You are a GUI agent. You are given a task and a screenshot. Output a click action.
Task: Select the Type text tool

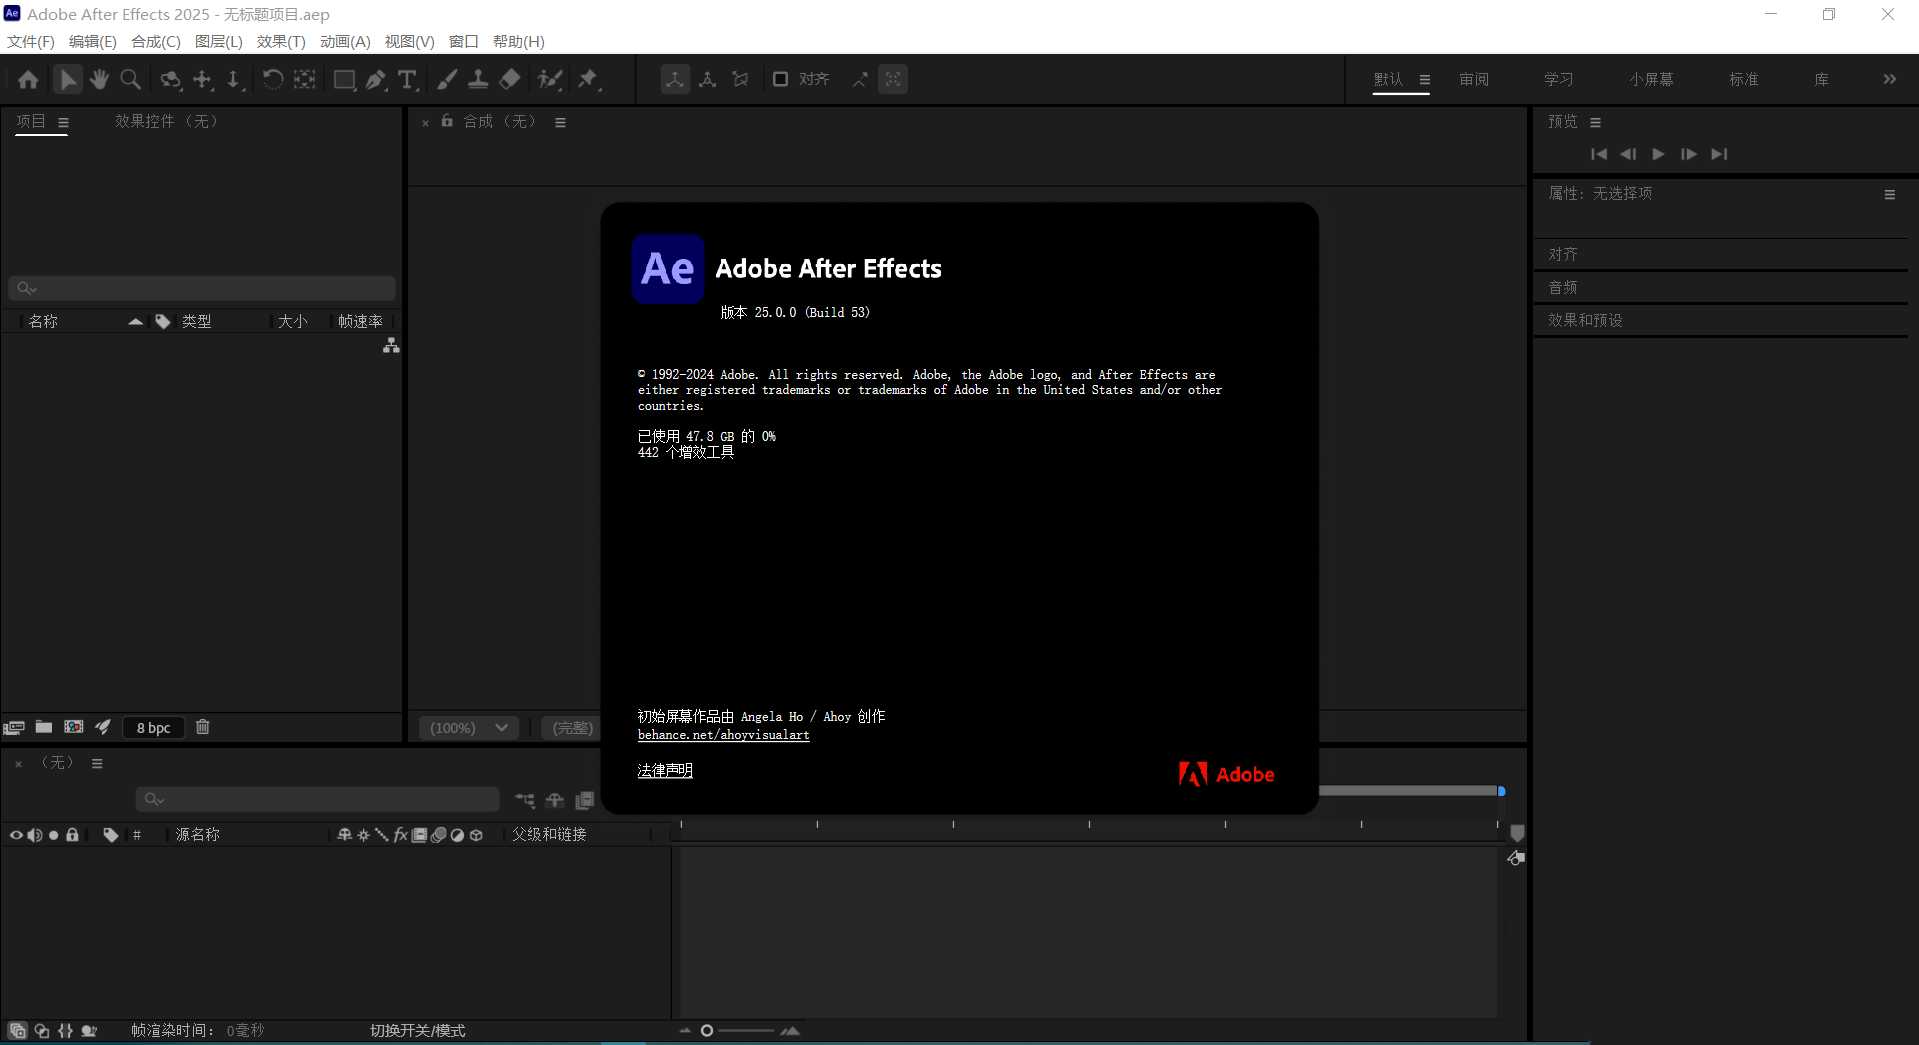coord(407,80)
